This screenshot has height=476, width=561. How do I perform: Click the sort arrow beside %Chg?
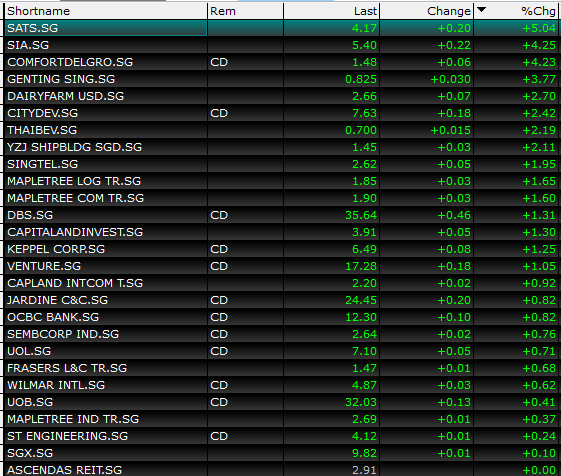point(482,10)
